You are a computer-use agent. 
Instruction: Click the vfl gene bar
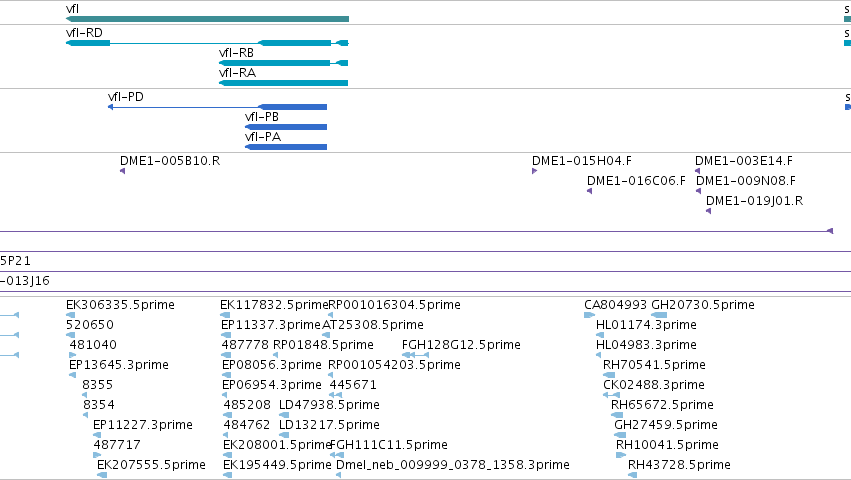pyautogui.click(x=207, y=19)
